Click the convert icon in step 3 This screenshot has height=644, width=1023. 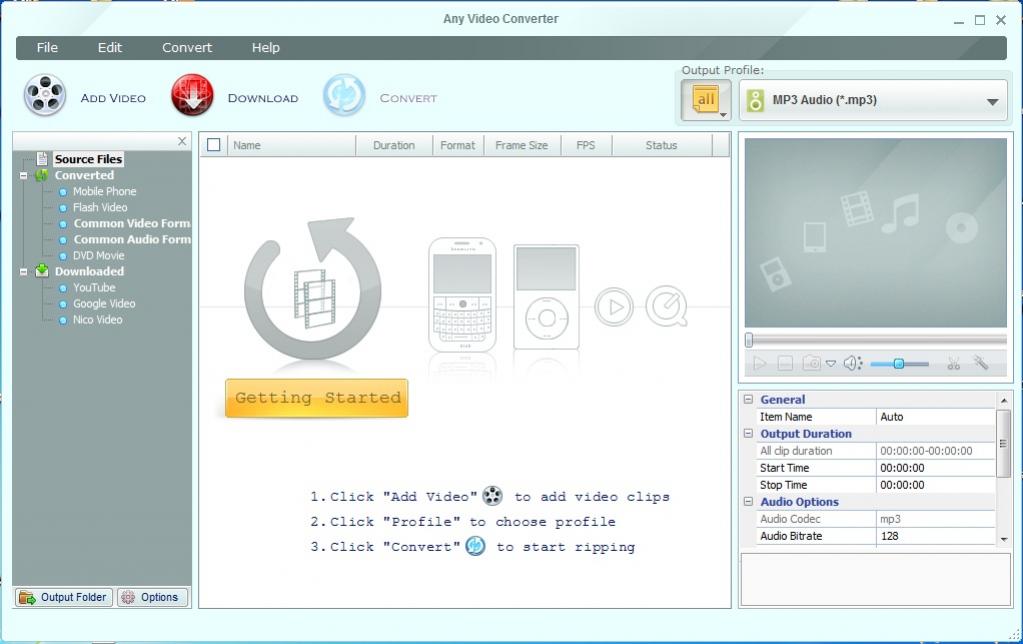coord(476,545)
